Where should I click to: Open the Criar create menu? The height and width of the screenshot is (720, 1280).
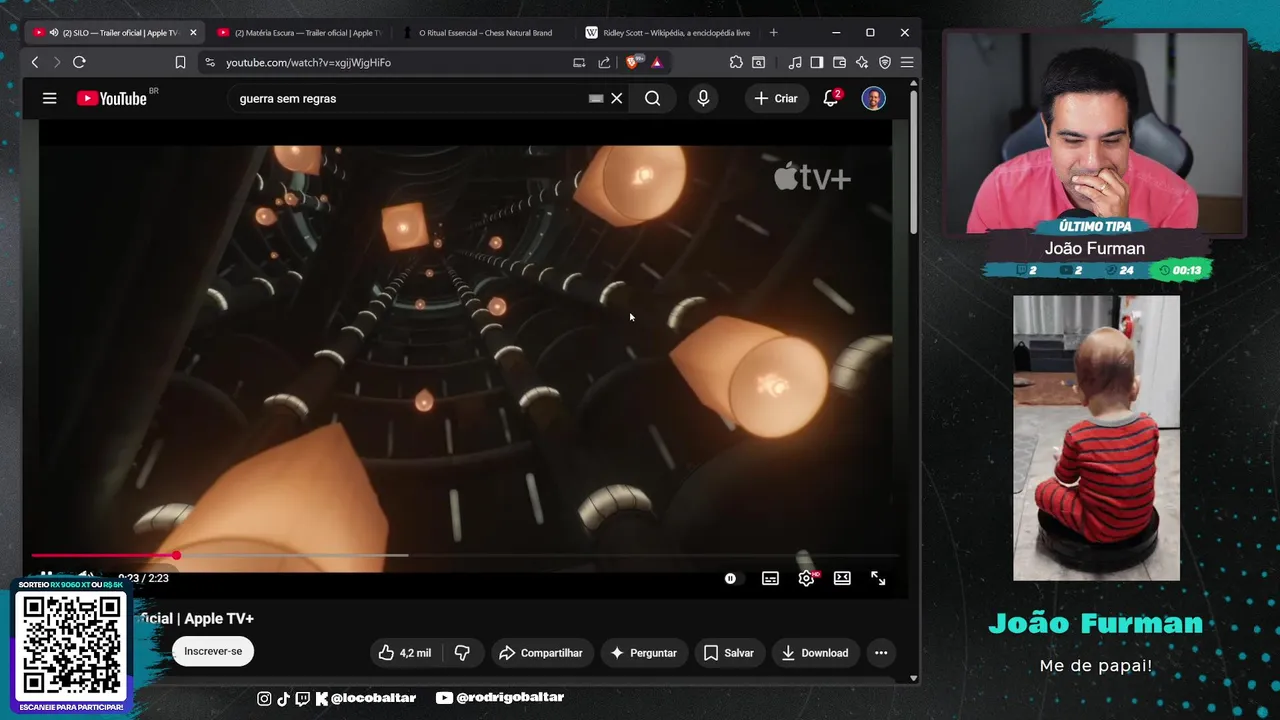[776, 98]
